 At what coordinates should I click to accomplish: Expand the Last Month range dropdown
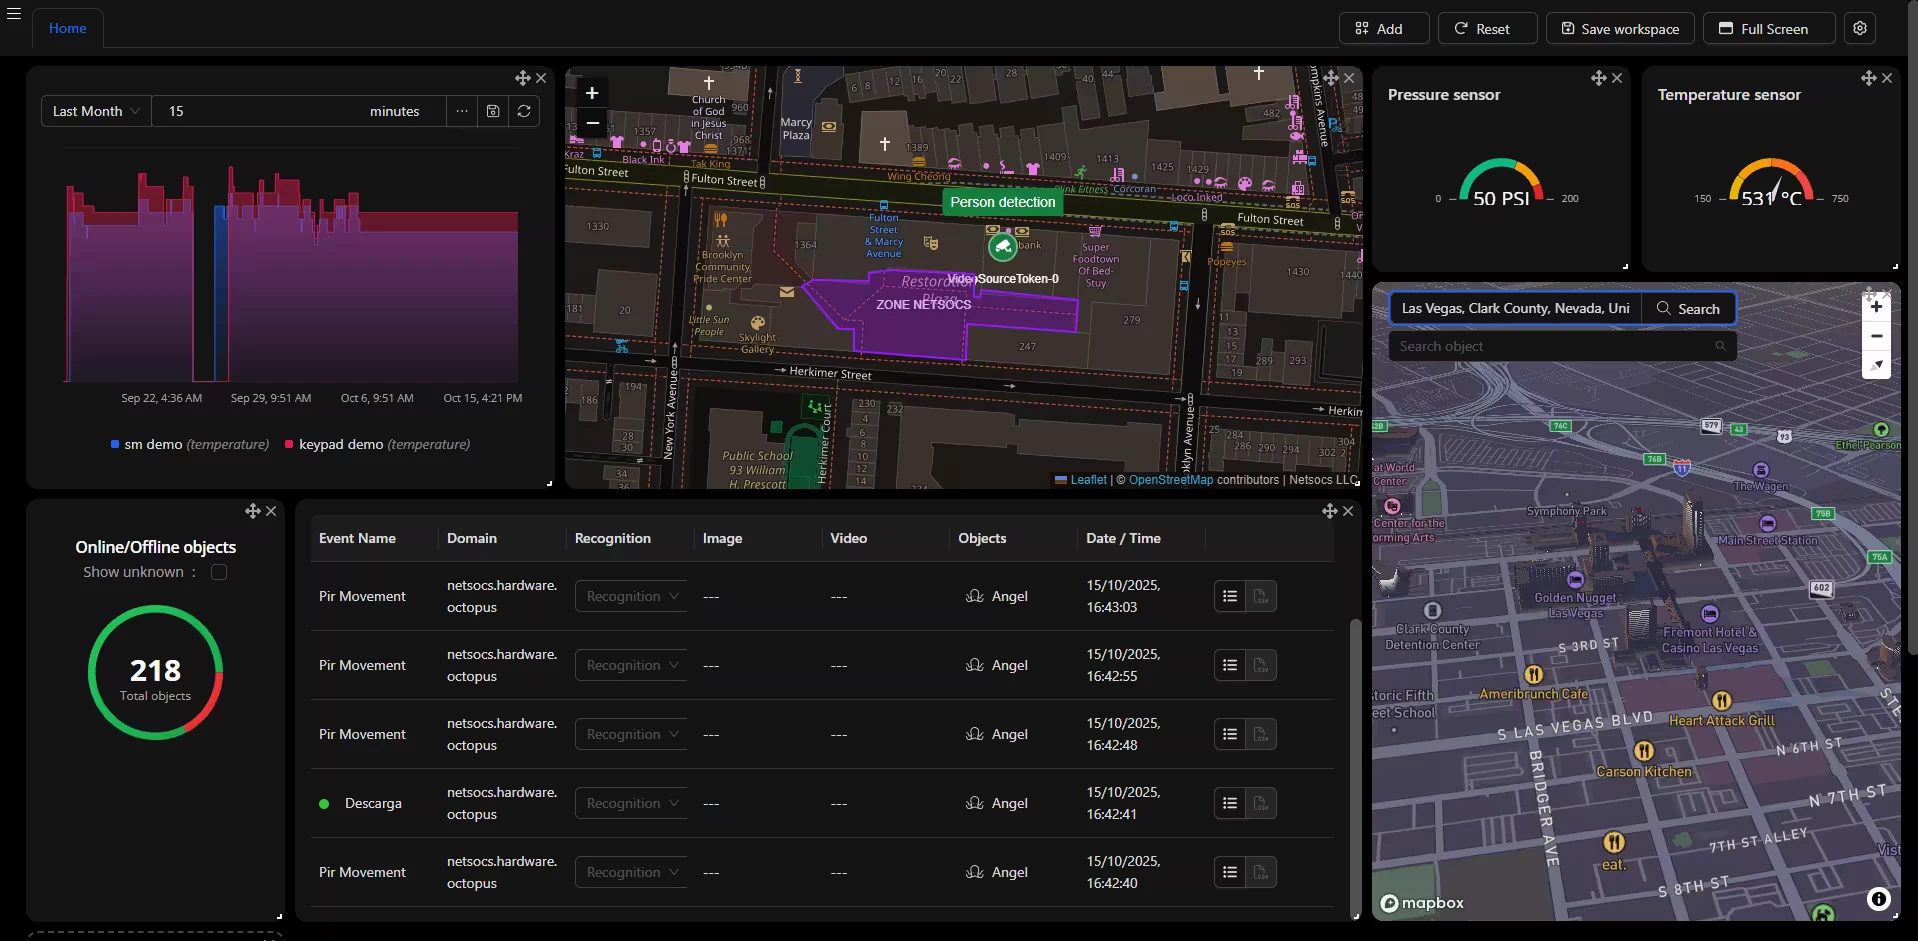[96, 111]
